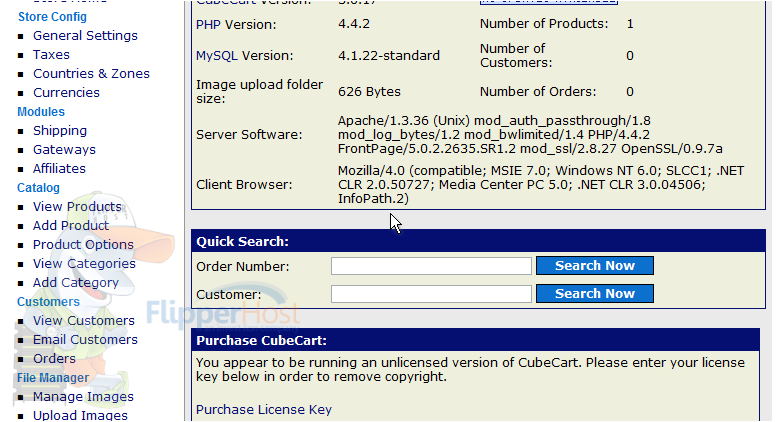Select the Number of Customers label
This screenshot has width=776, height=422.
tap(516, 55)
